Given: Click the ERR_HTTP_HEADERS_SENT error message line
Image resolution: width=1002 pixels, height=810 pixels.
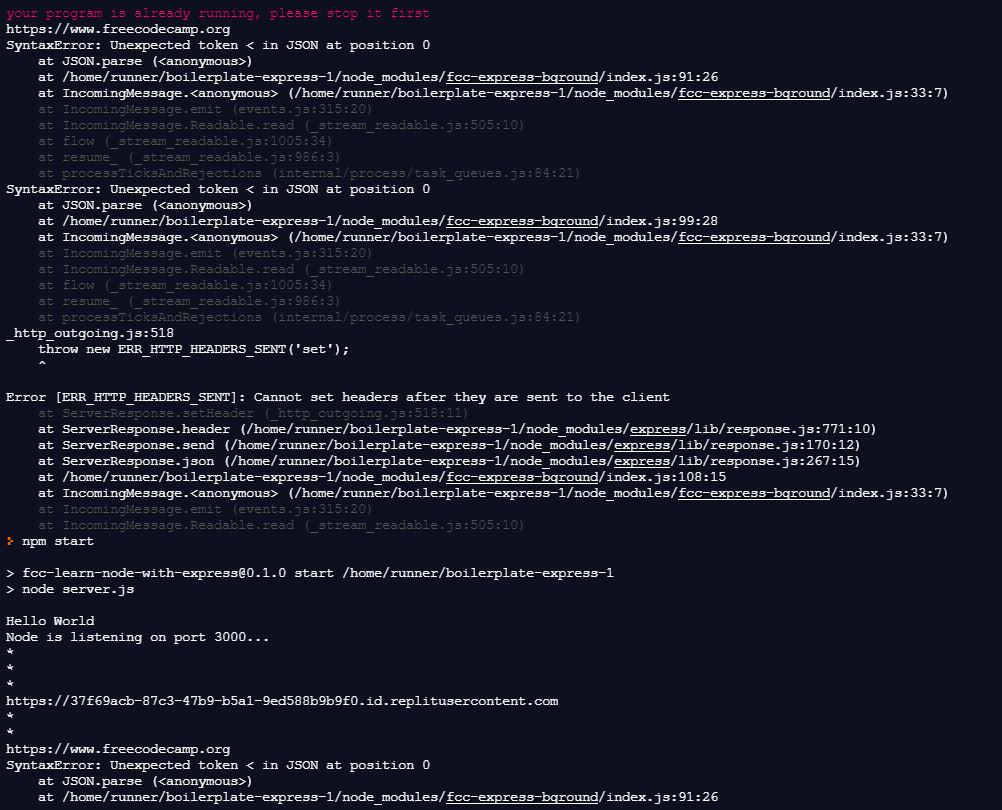Looking at the screenshot, I should coord(338,397).
